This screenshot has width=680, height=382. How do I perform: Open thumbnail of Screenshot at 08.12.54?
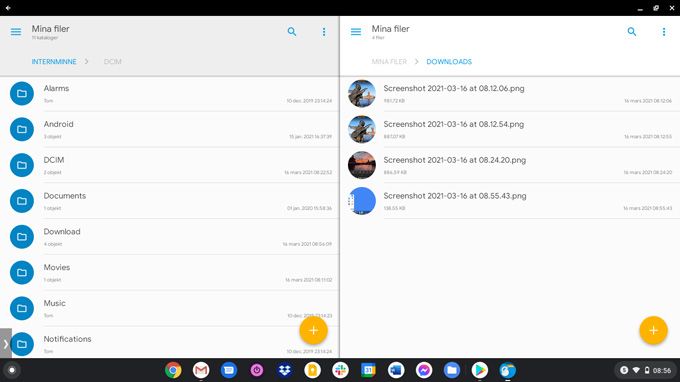coord(362,129)
